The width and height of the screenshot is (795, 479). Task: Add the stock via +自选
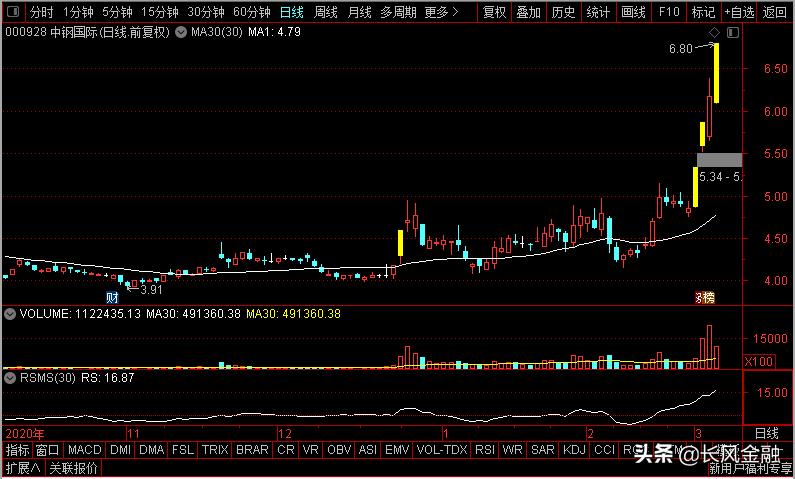pos(739,12)
